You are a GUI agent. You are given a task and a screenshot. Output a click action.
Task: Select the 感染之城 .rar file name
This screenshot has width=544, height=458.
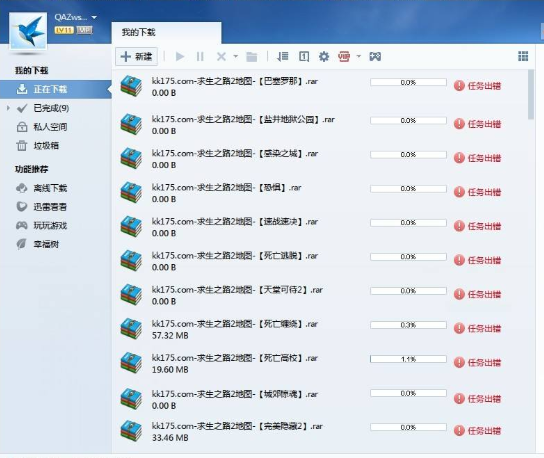click(x=235, y=153)
